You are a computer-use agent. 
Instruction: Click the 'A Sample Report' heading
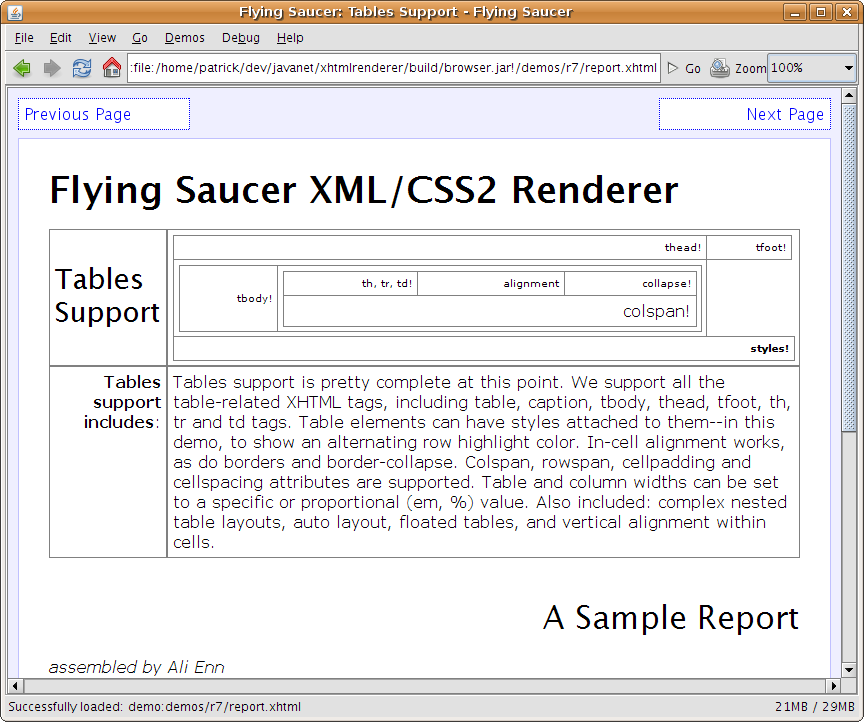(671, 618)
